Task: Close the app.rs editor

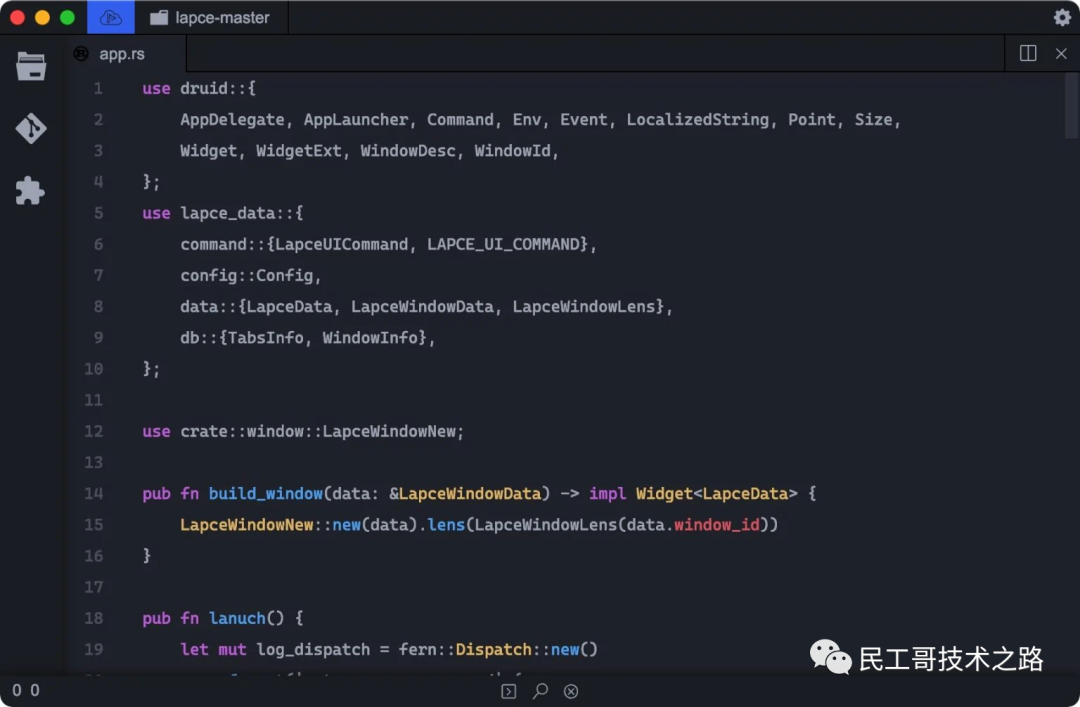Action: [1060, 53]
